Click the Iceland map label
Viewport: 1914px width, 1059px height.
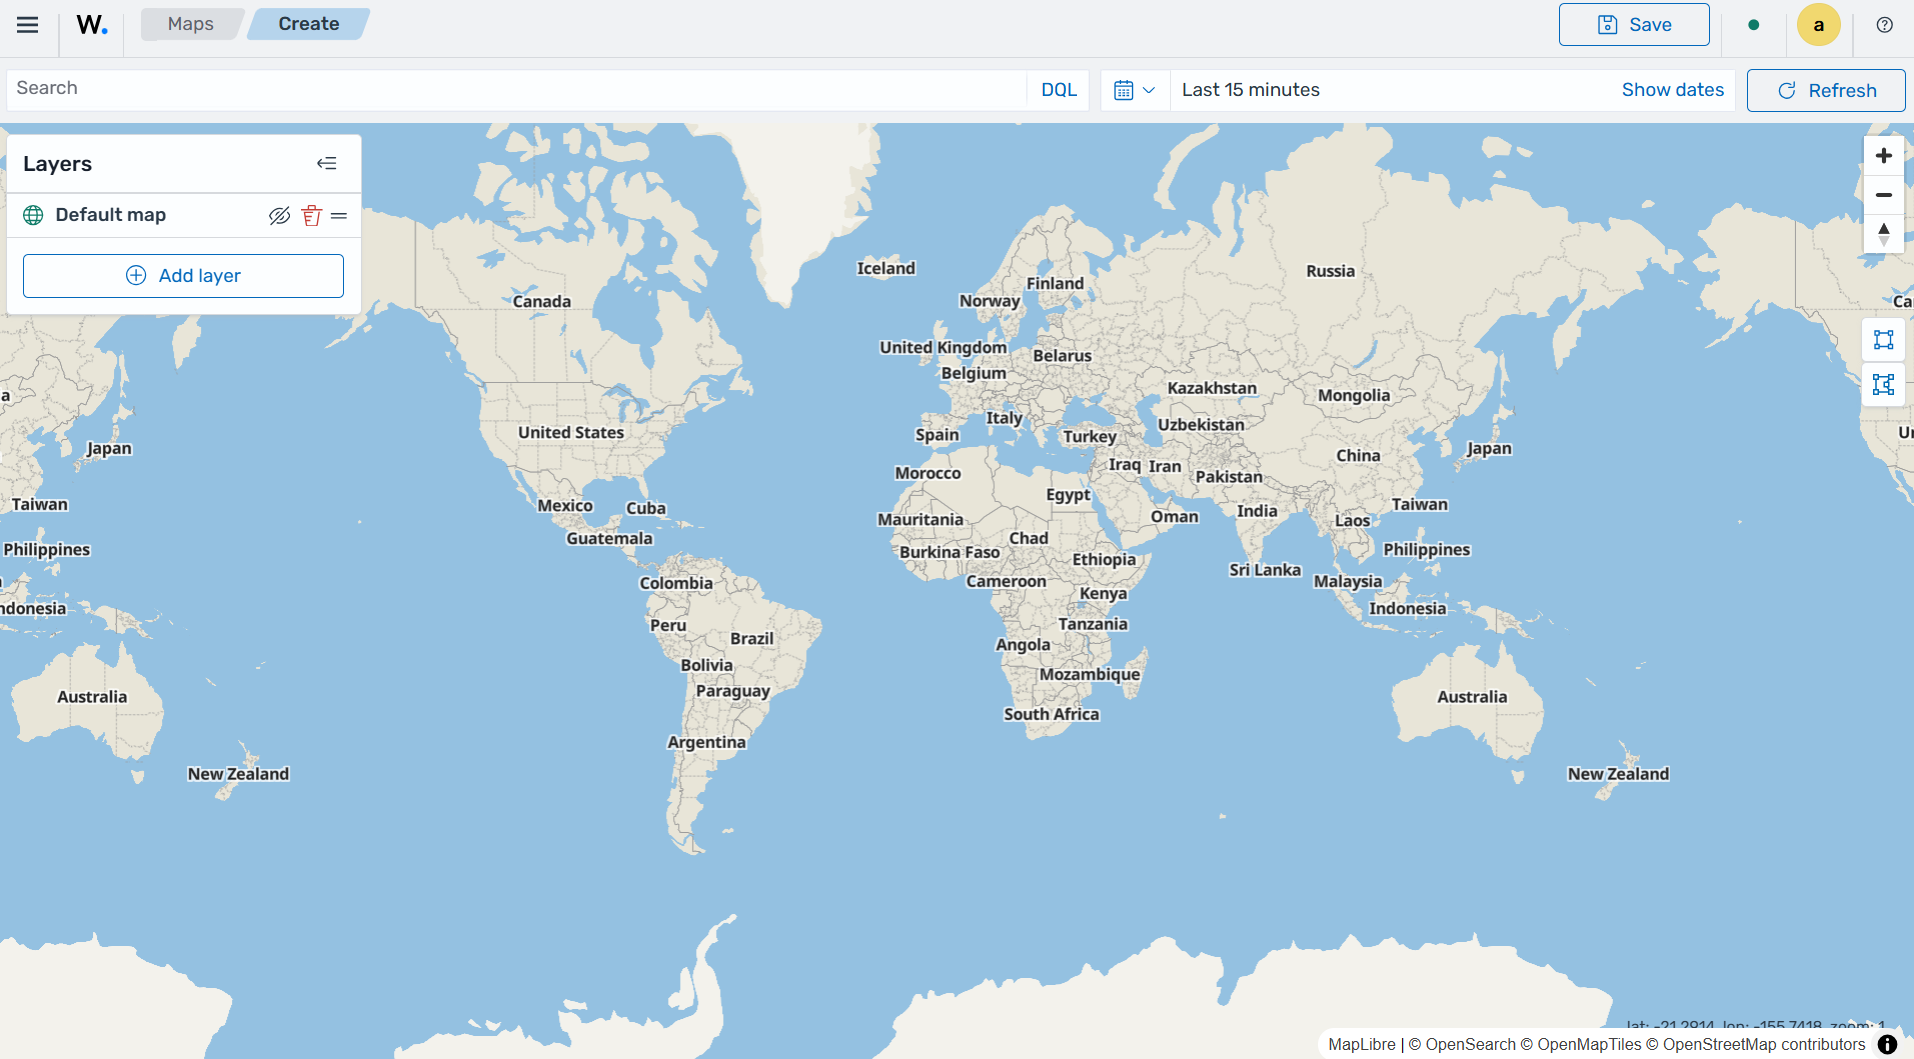[x=886, y=268]
